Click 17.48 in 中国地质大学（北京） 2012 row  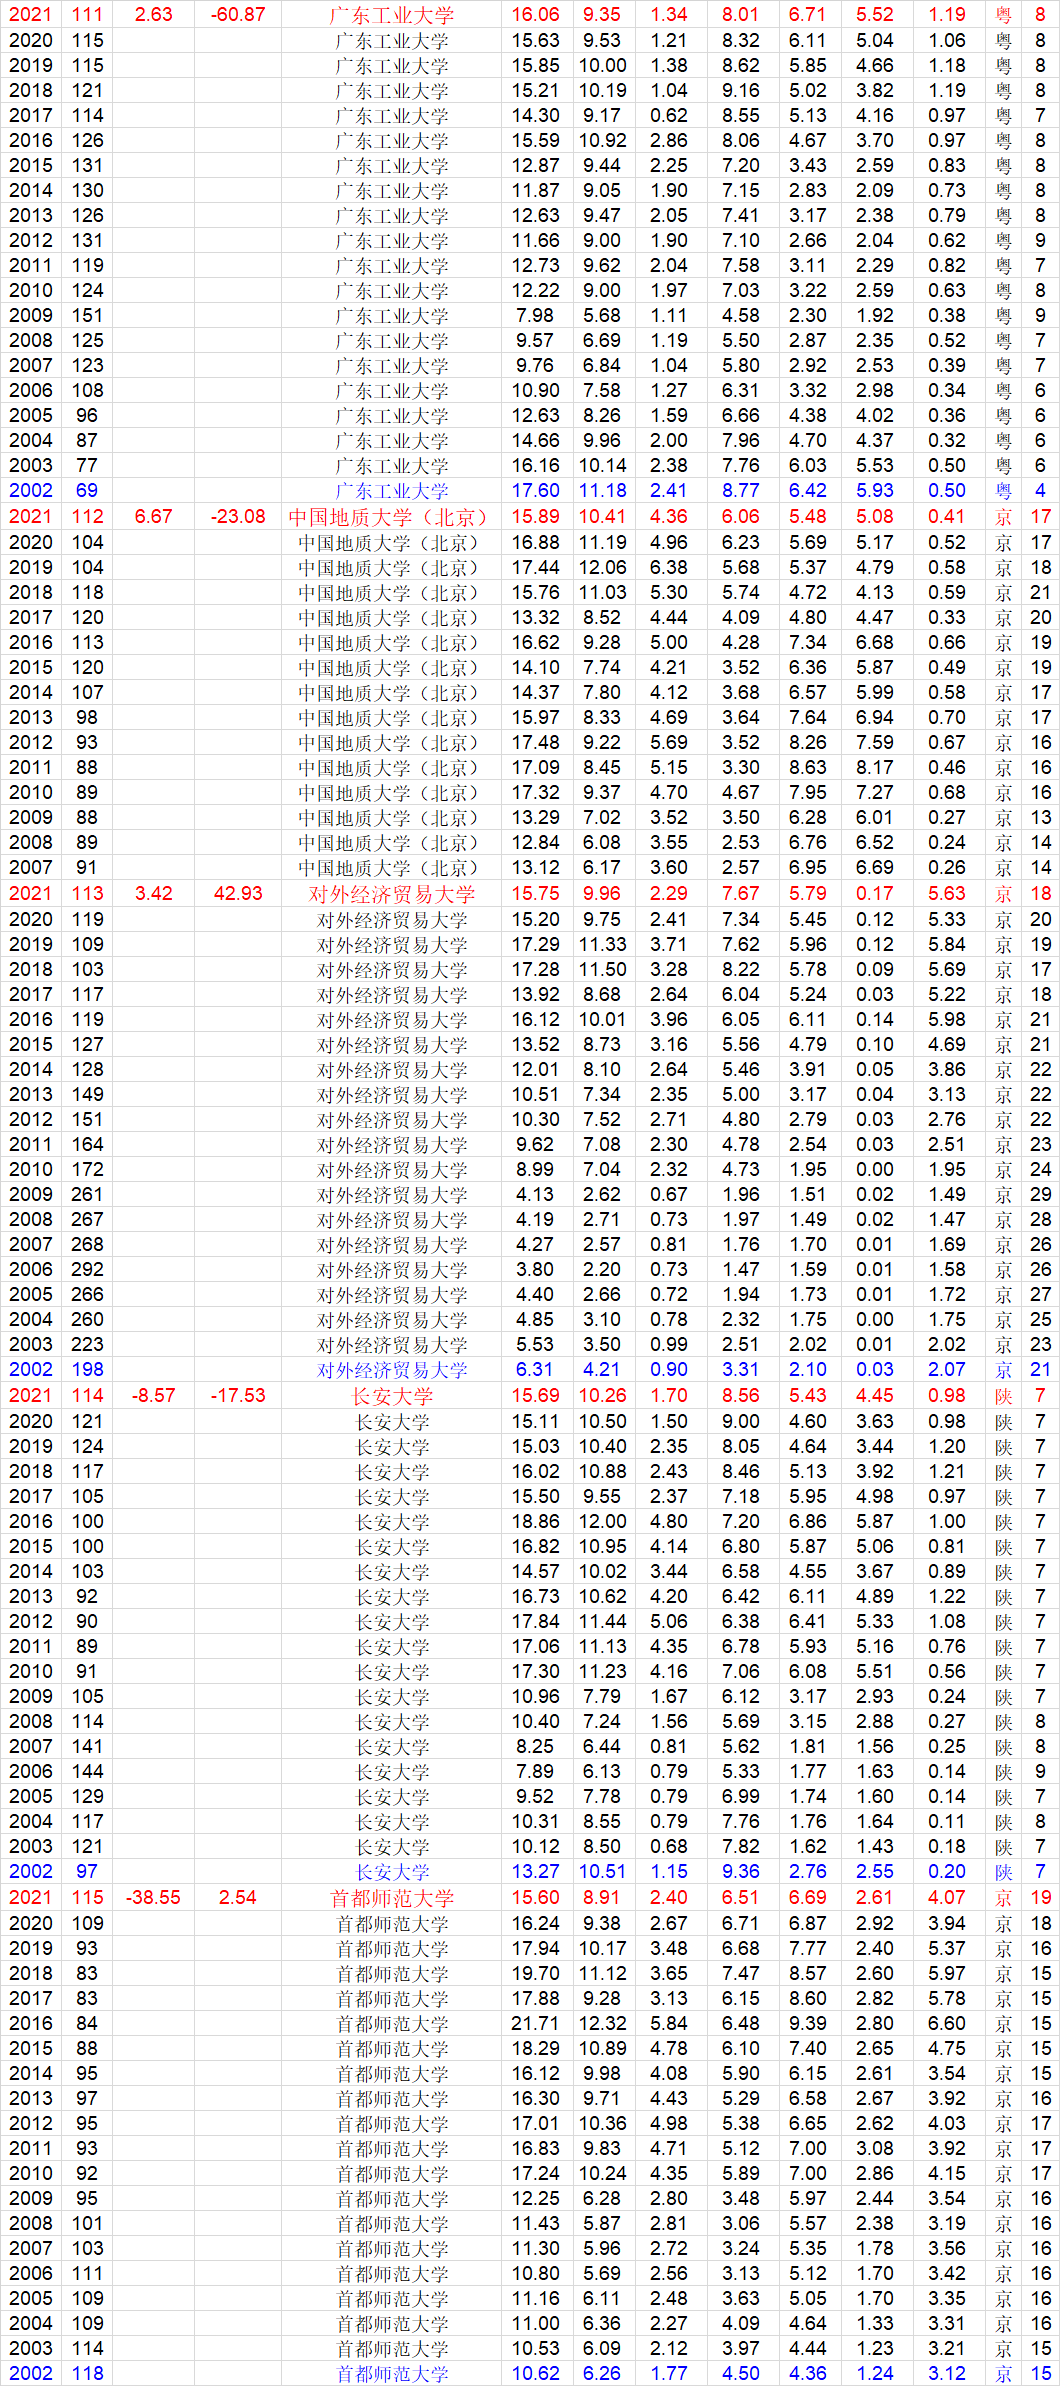pyautogui.click(x=536, y=743)
